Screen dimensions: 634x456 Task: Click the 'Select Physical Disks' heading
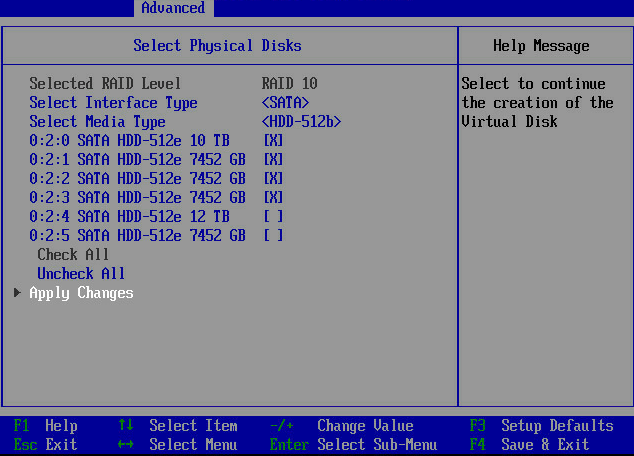pyautogui.click(x=218, y=46)
